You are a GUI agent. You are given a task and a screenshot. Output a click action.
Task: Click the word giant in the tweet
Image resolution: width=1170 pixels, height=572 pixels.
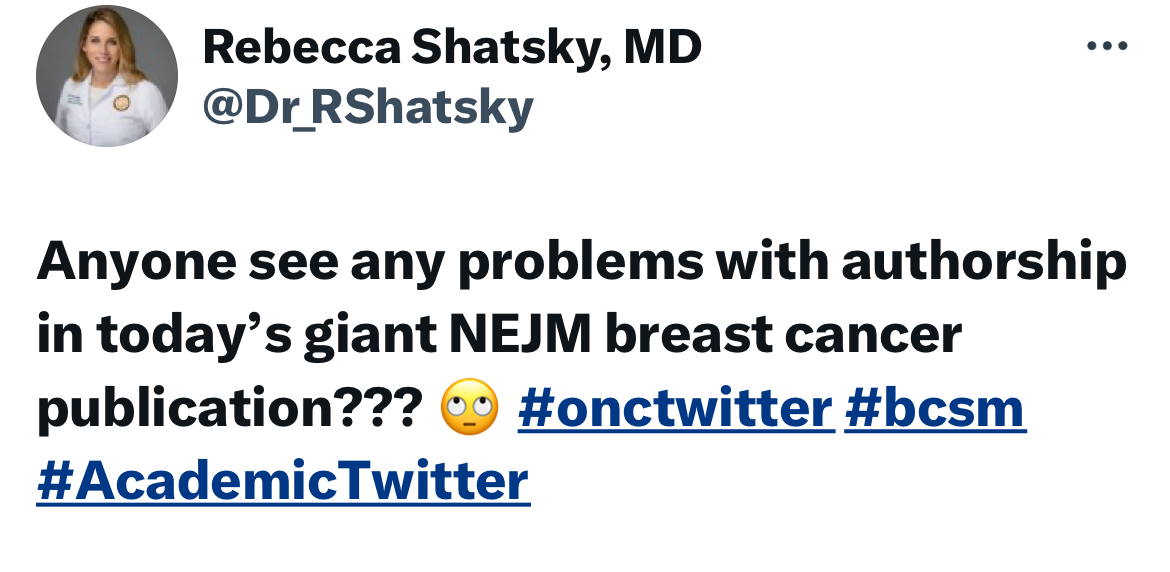tap(369, 336)
